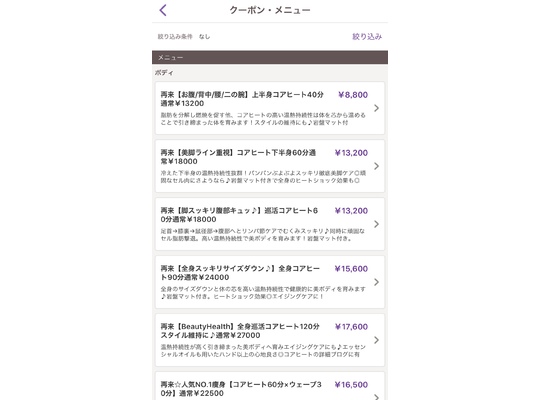Click the ¥16,500 price

(x=351, y=384)
